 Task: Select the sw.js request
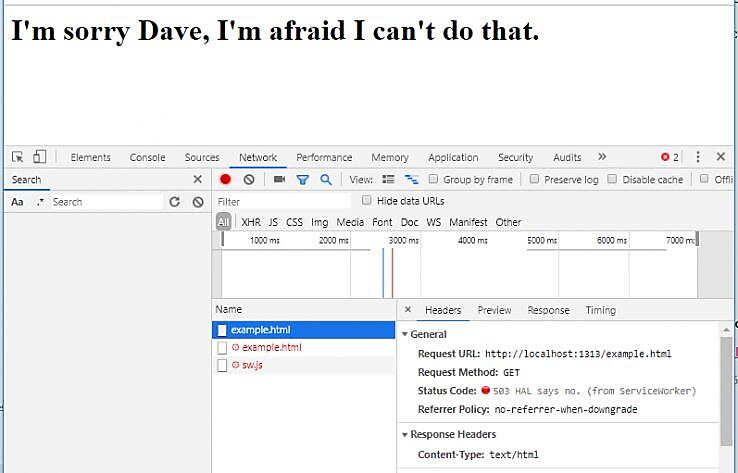pyautogui.click(x=252, y=365)
